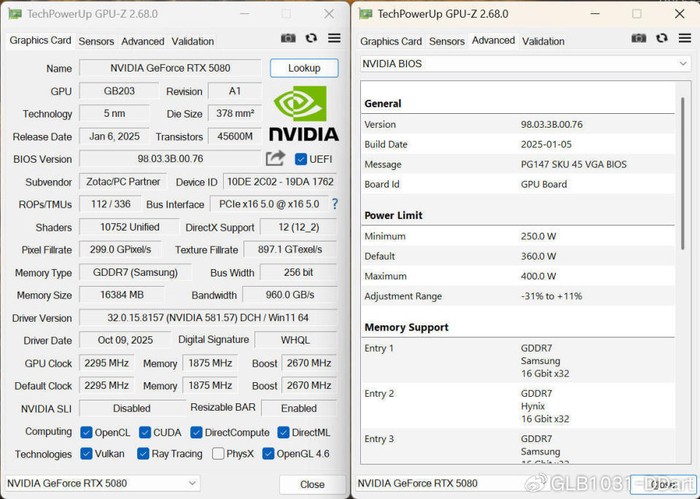Close the left GPU-Z window via X
Viewport: 700px width, 499px height.
coord(329,14)
